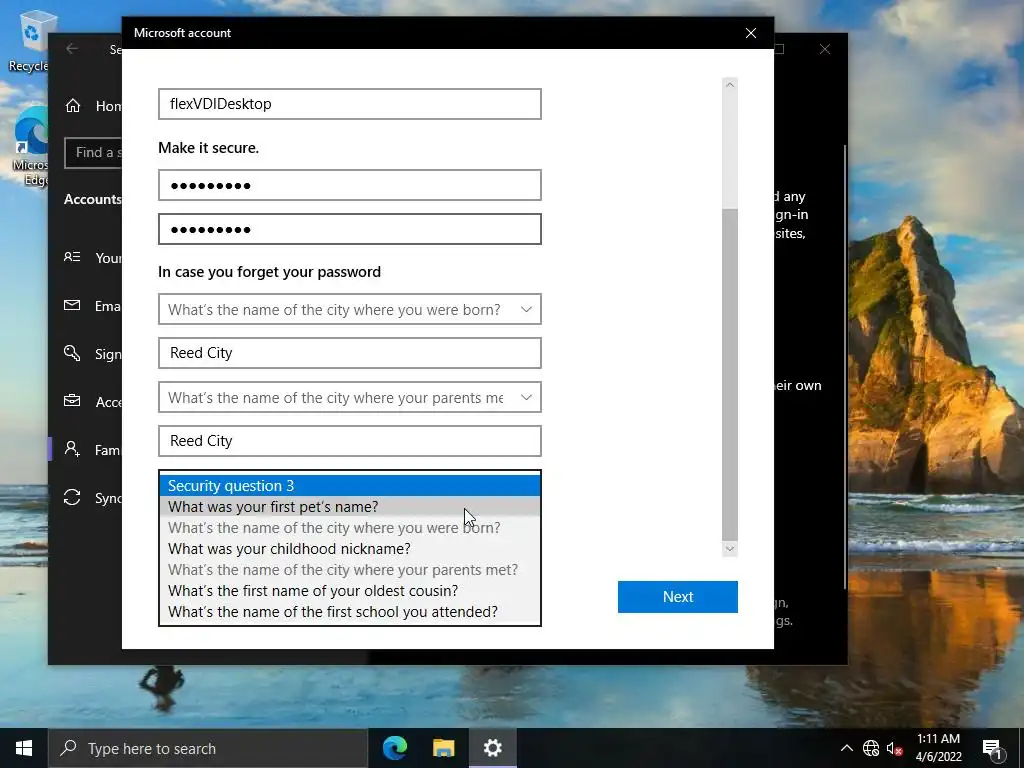
Task: Open the notification center icon
Action: point(992,748)
